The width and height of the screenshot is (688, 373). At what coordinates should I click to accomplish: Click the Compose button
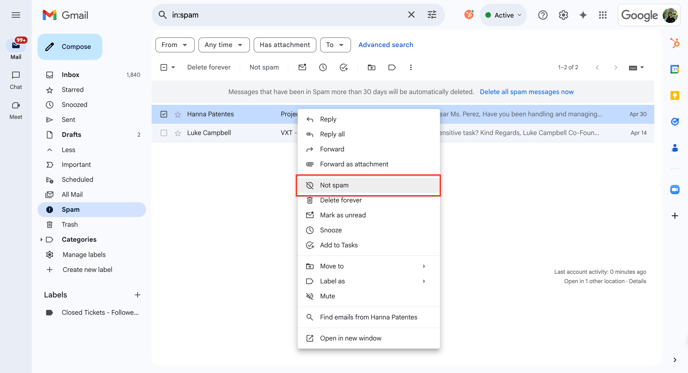(70, 47)
